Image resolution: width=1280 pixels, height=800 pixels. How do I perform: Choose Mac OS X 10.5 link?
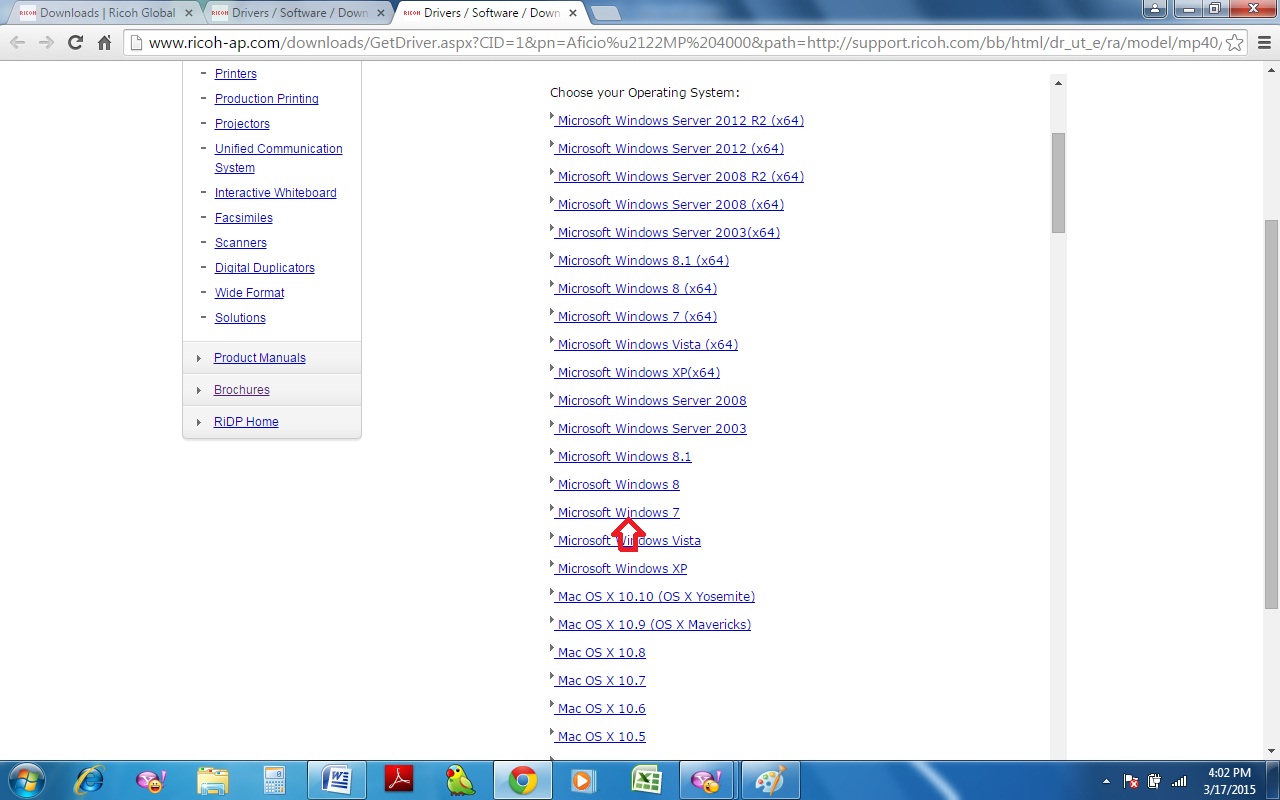click(602, 737)
